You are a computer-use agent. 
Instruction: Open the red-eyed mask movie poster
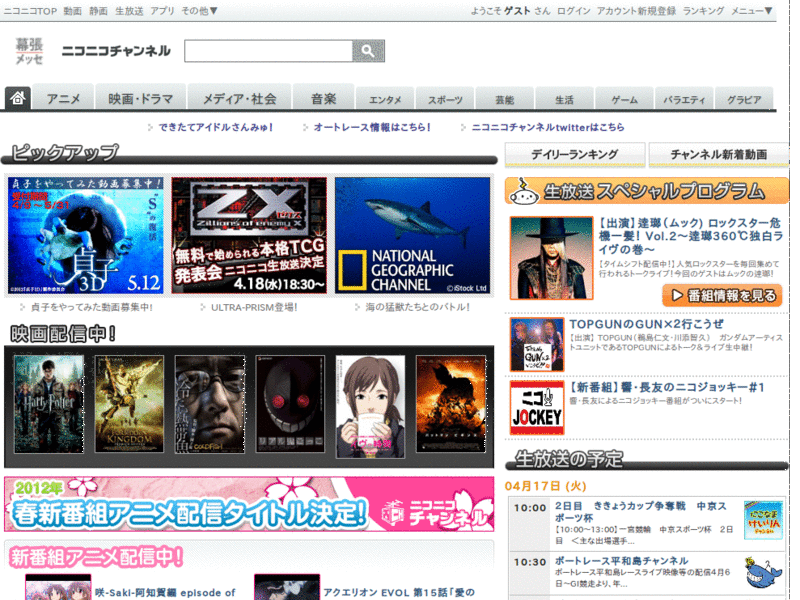click(x=290, y=404)
